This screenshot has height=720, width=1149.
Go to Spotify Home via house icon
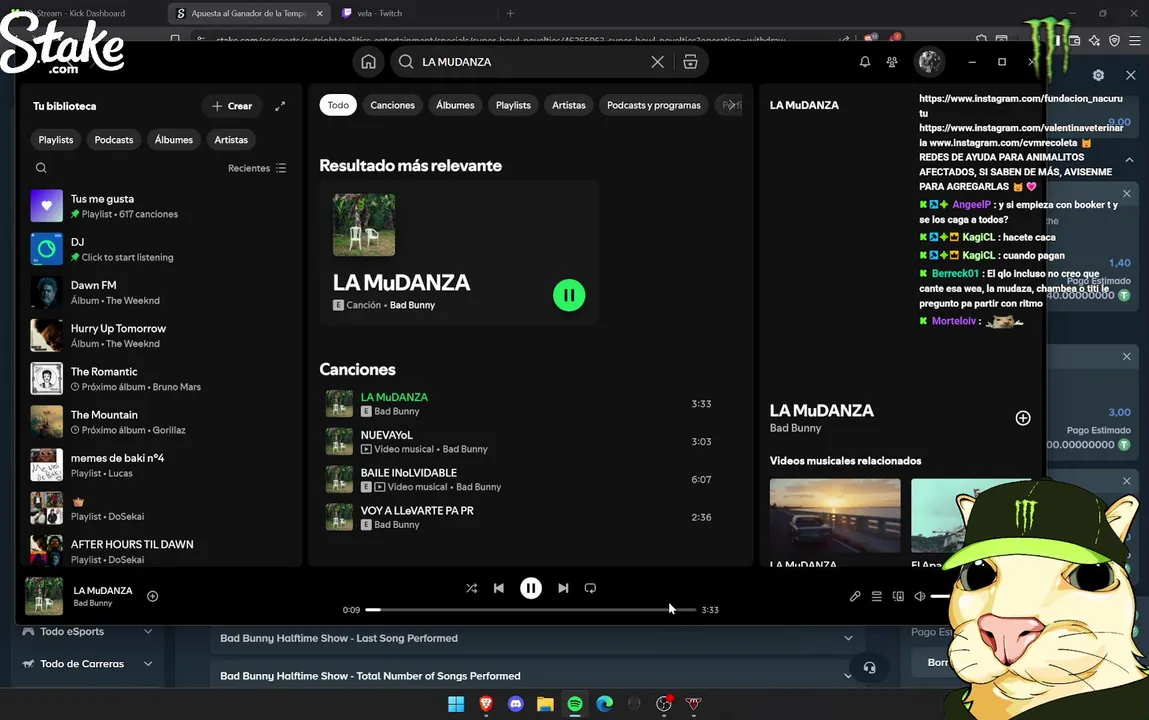coord(368,62)
